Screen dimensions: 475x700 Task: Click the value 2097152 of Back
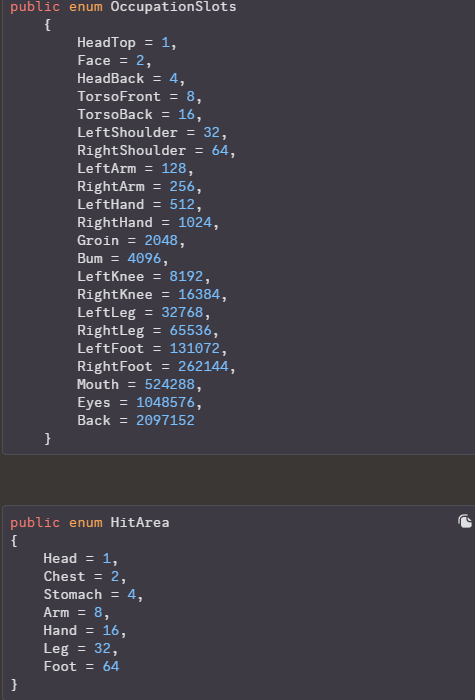[165, 420]
